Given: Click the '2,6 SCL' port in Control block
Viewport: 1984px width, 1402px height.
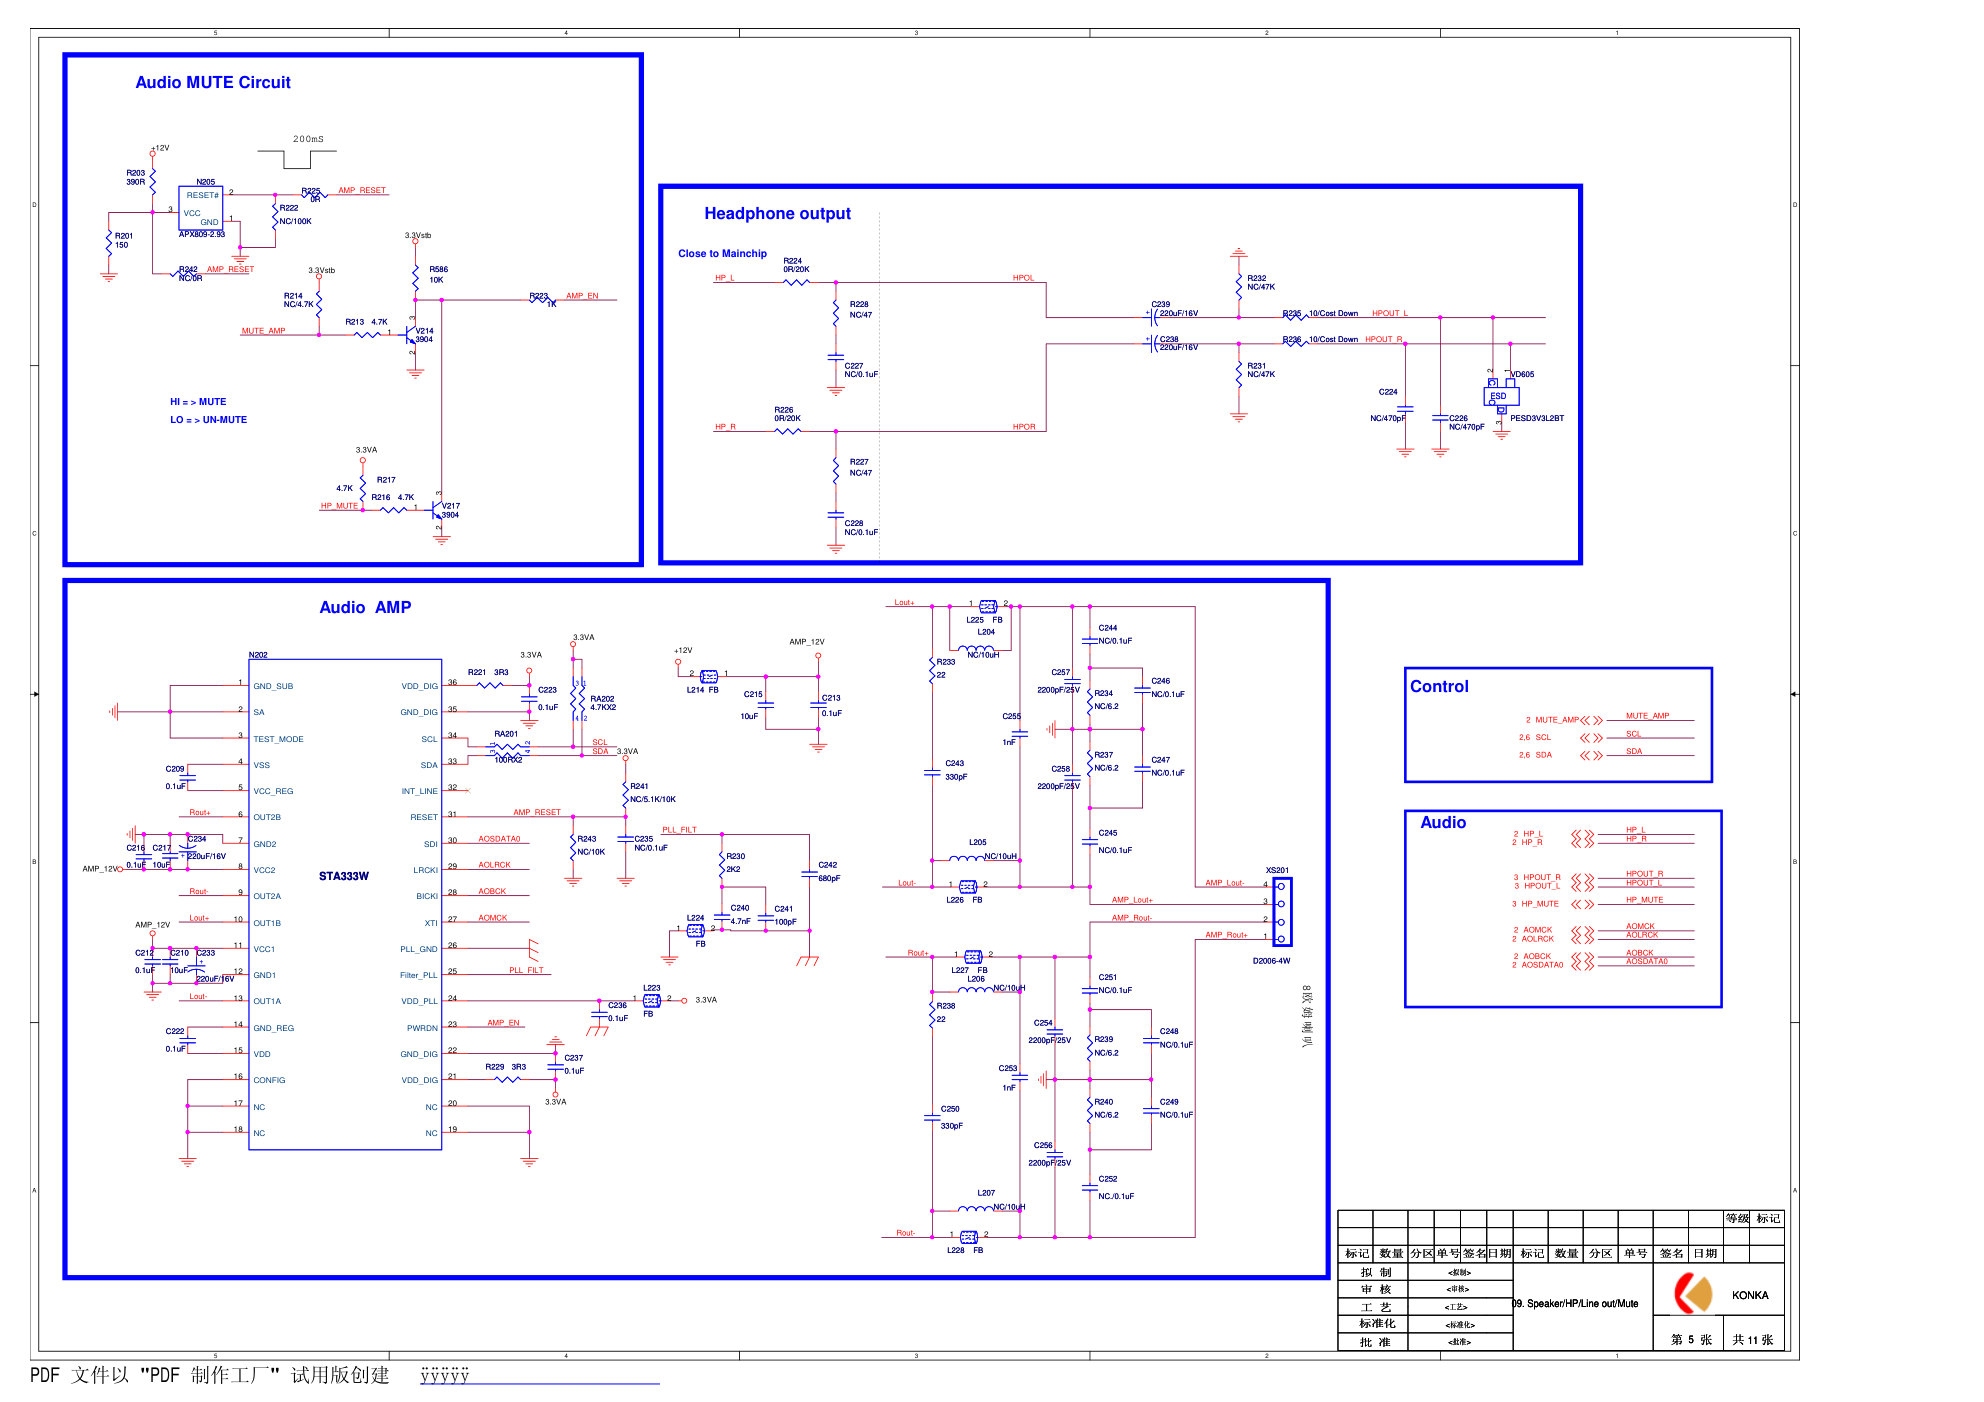Looking at the screenshot, I should [x=1535, y=737].
